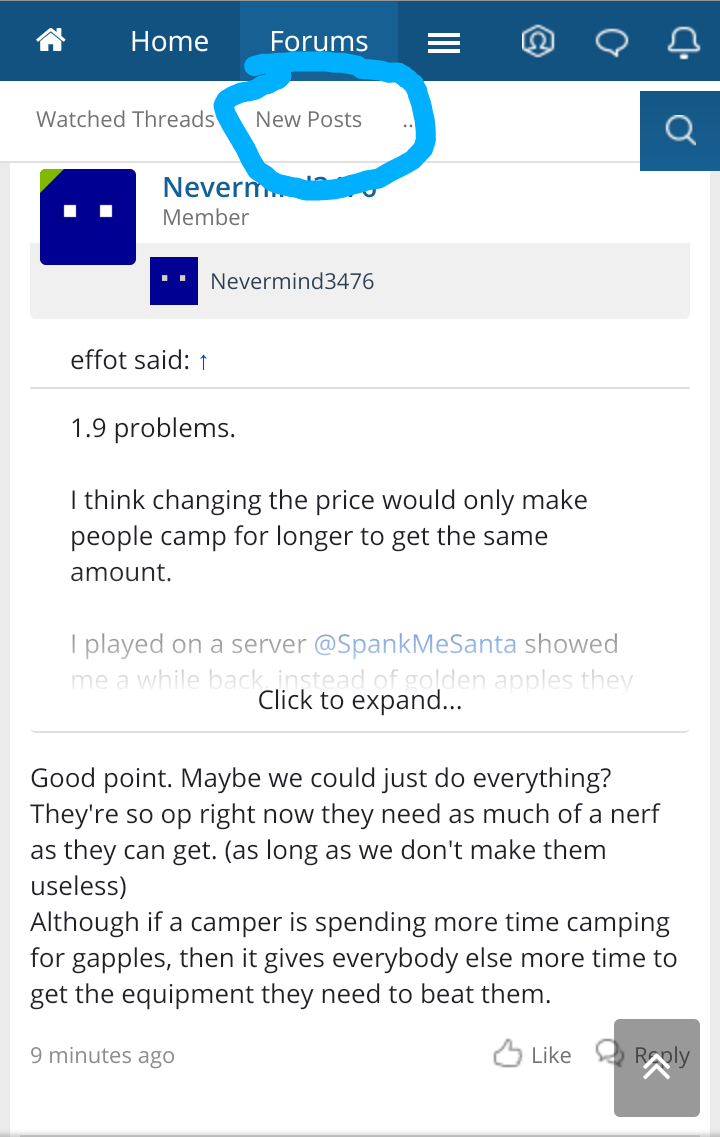720x1137 pixels.
Task: Click the small Nevermind3476 avatar thumbnail
Action: [174, 281]
